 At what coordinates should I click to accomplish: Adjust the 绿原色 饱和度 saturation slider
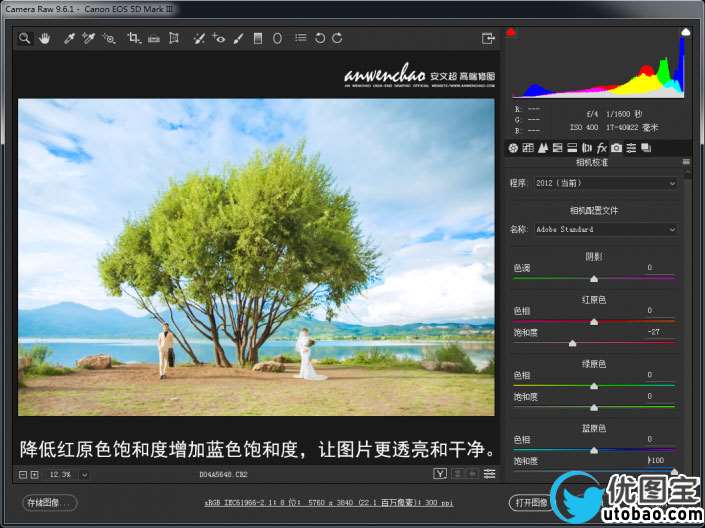[594, 408]
